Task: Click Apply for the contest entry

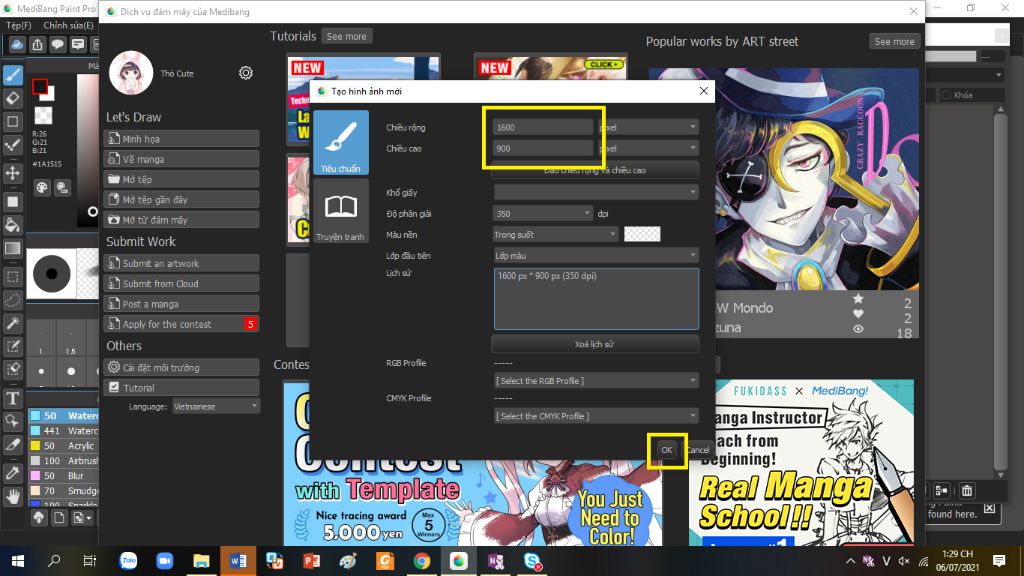Action: point(182,324)
